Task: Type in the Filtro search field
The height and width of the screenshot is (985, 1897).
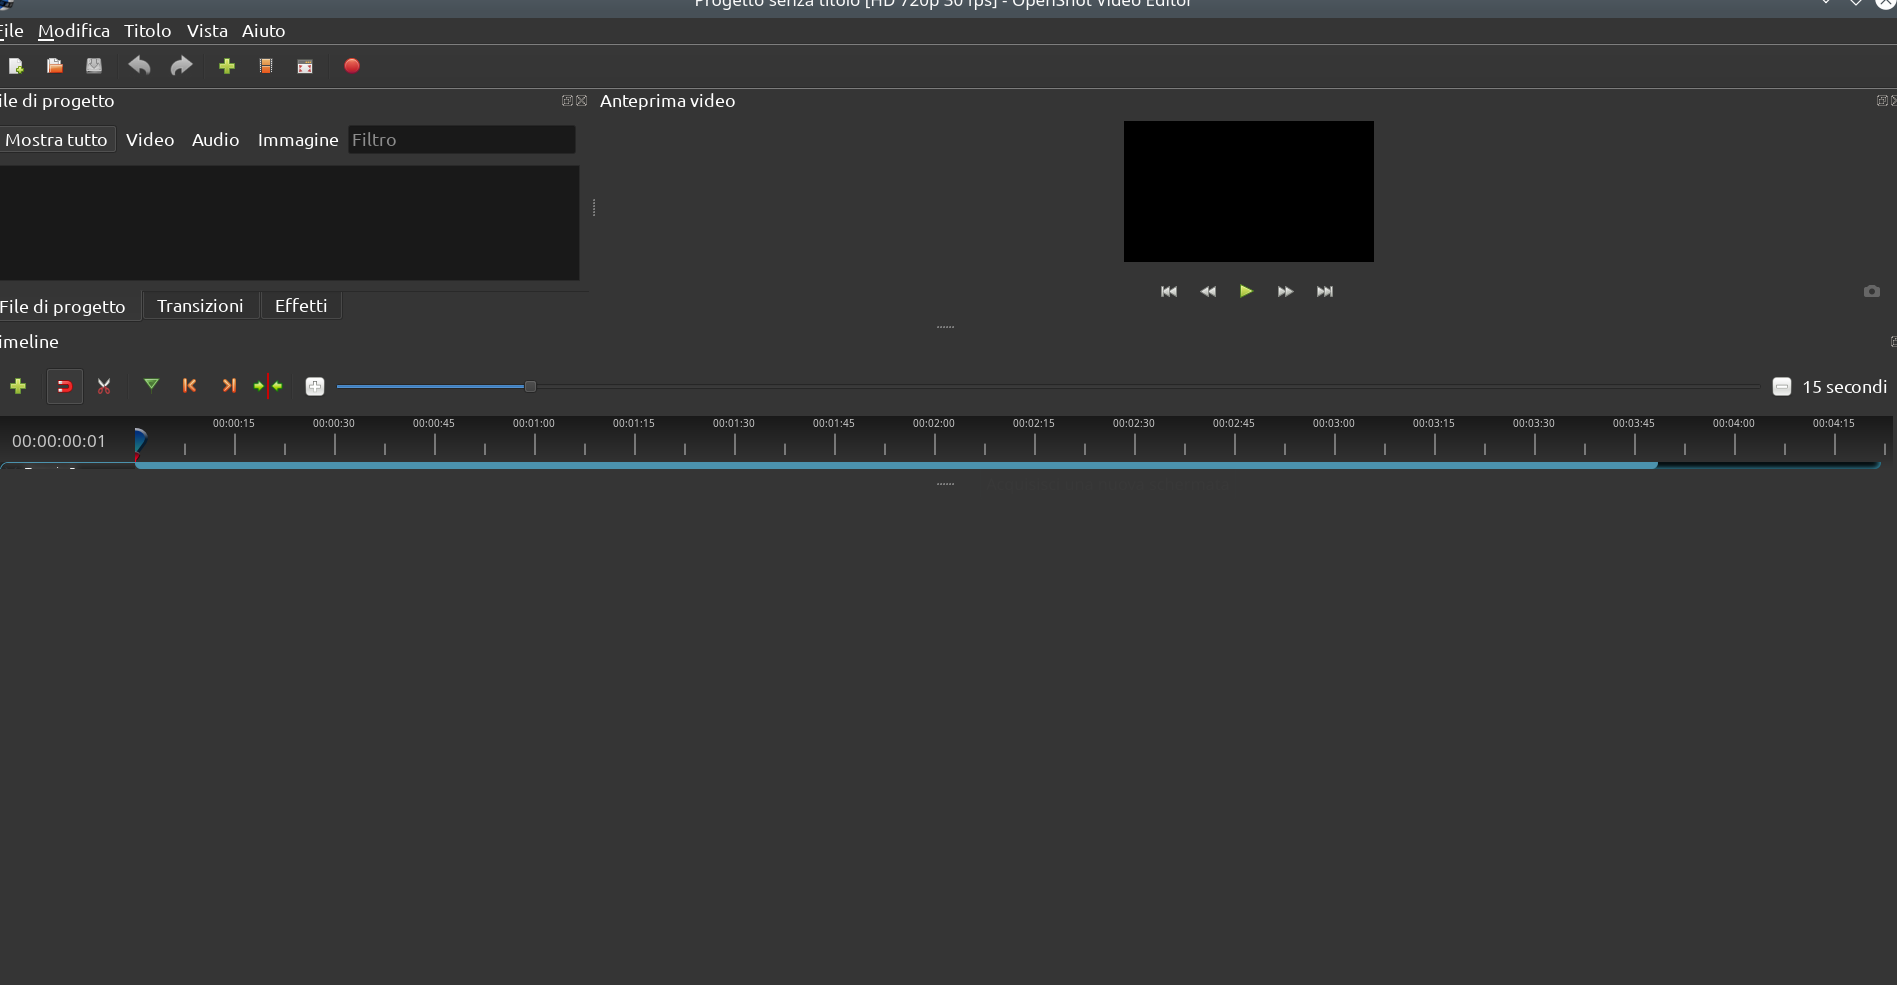Action: tap(461, 139)
